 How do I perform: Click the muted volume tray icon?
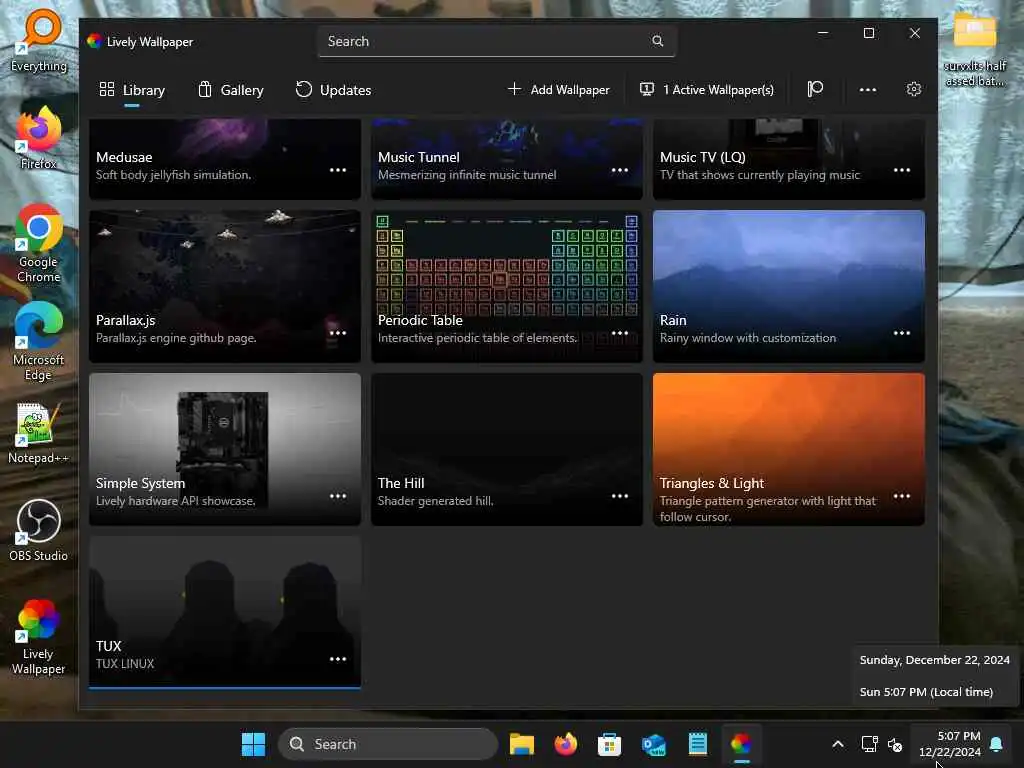[x=895, y=744]
